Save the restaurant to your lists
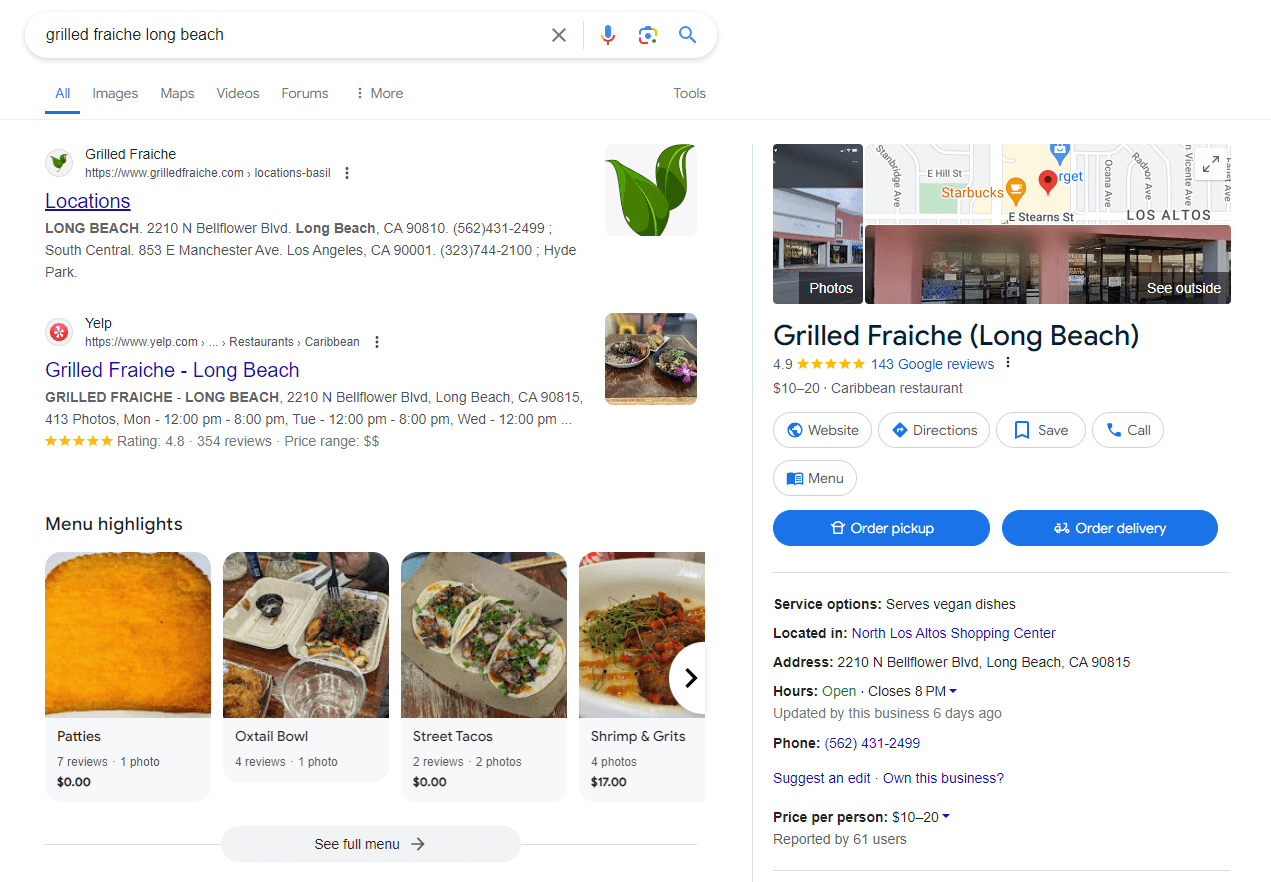 1040,430
